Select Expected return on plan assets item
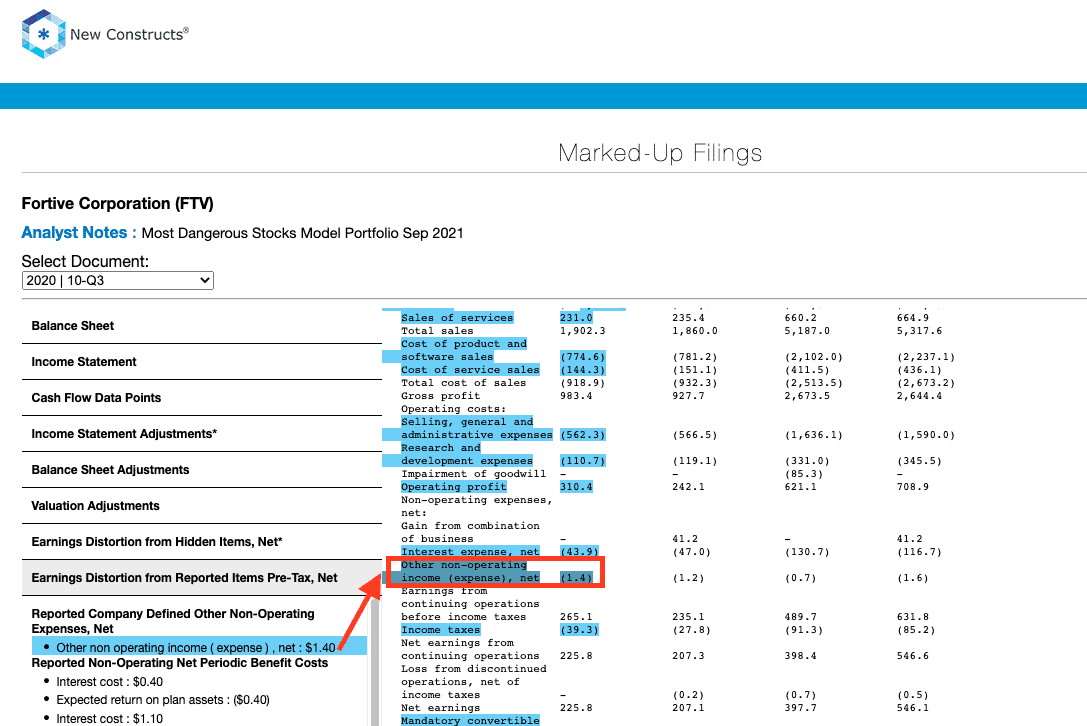Image resolution: width=1087 pixels, height=726 pixels. click(x=163, y=700)
